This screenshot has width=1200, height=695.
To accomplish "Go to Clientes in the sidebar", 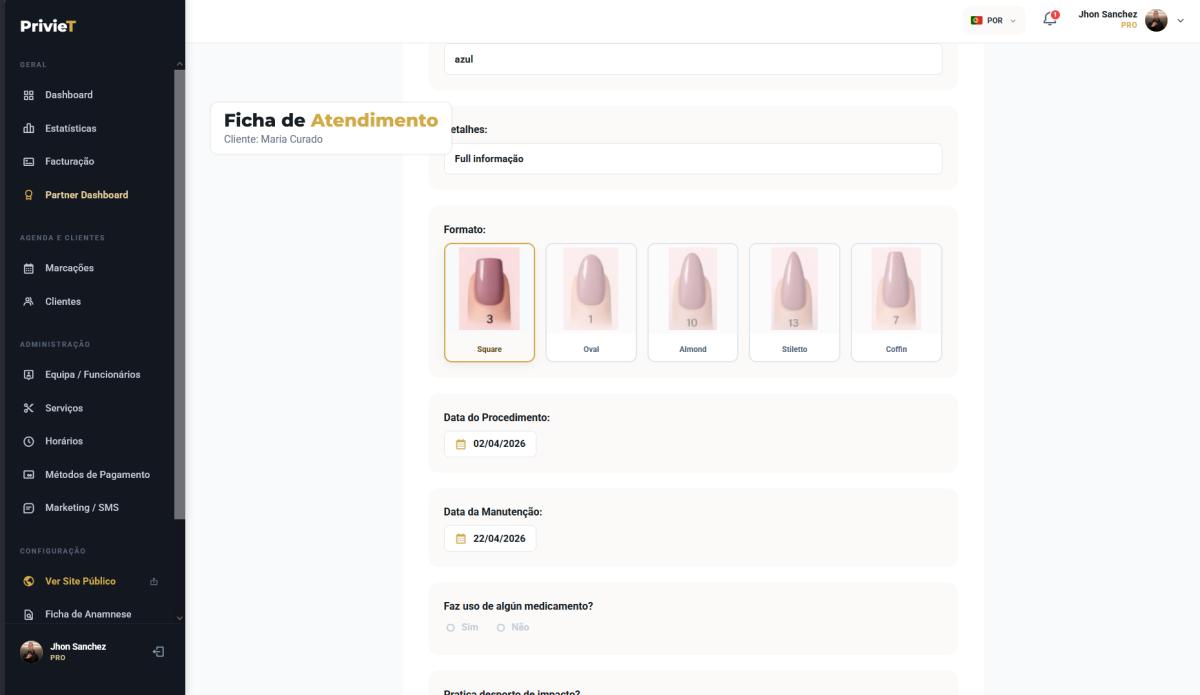I will tap(62, 301).
